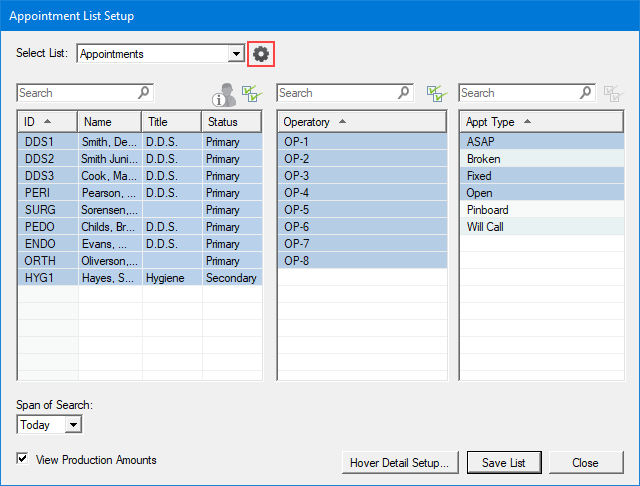This screenshot has width=640, height=486.
Task: Click magnifier icon in provider search box
Action: (144, 93)
